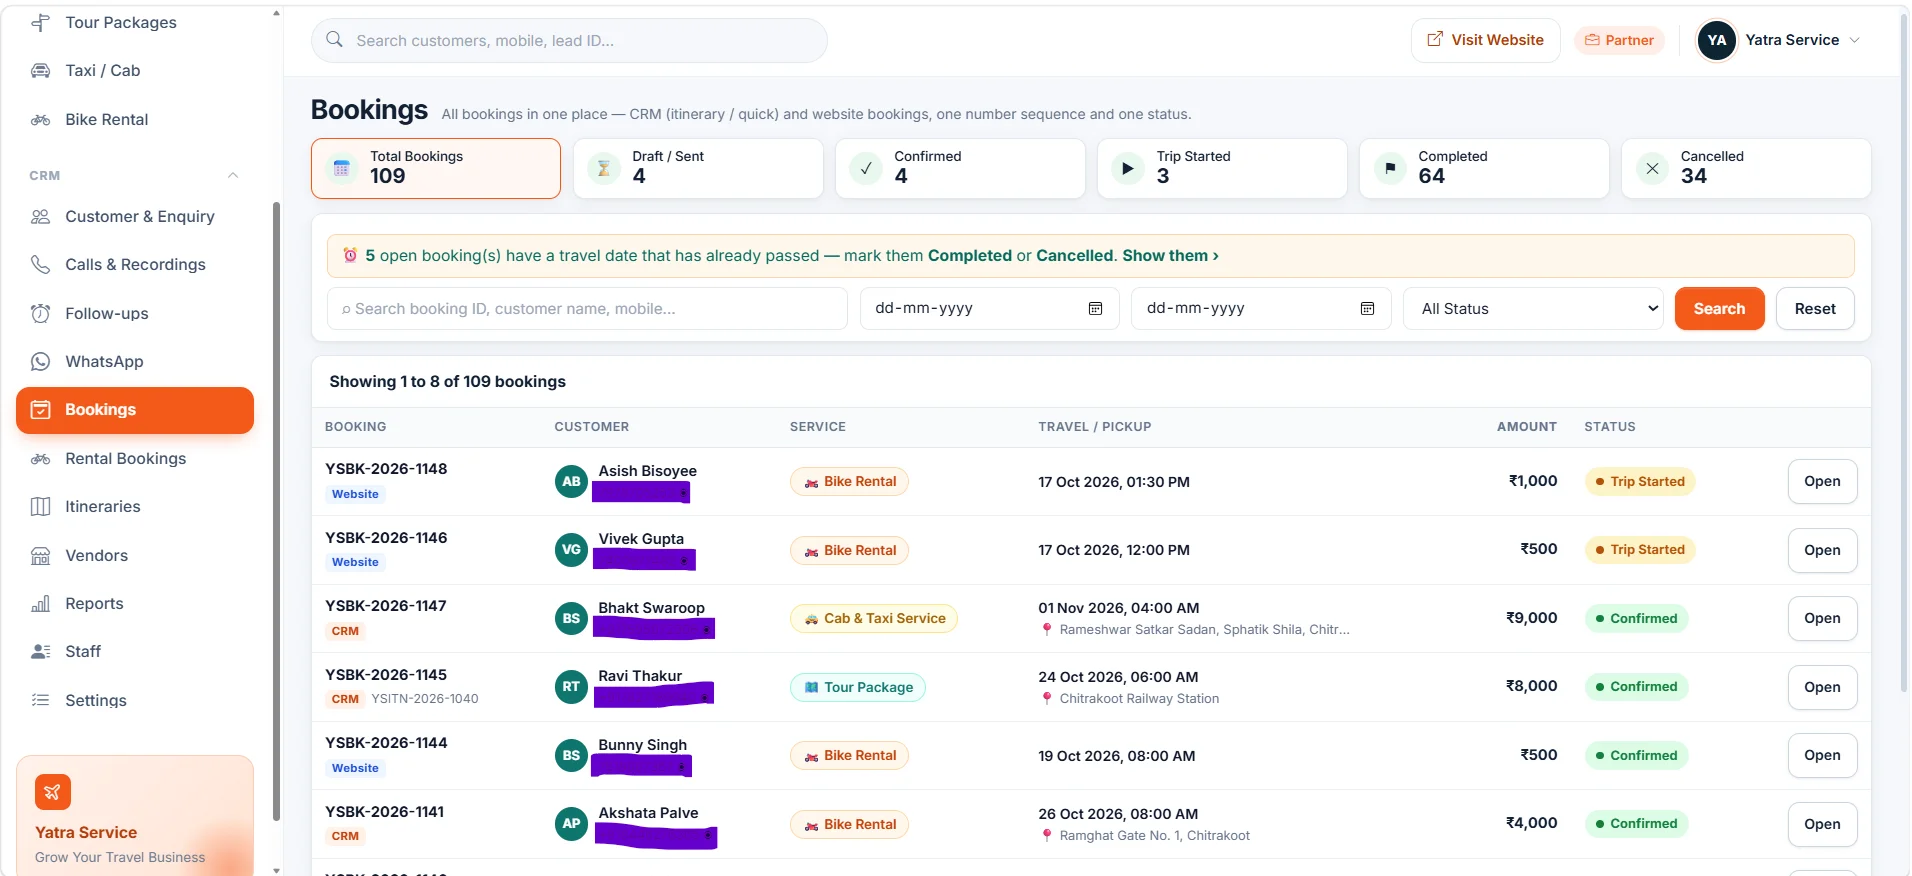Click Customer & Enquiry people icon
The width and height of the screenshot is (1912, 876).
[40, 216]
